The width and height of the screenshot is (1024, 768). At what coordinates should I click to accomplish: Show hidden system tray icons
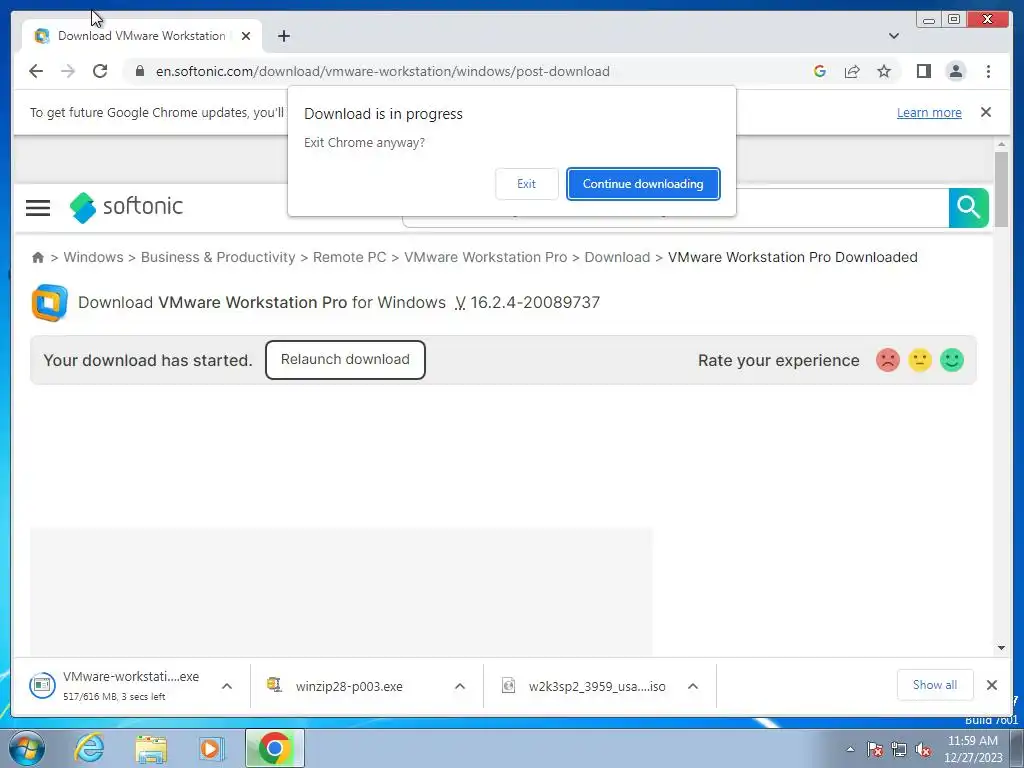[850, 749]
